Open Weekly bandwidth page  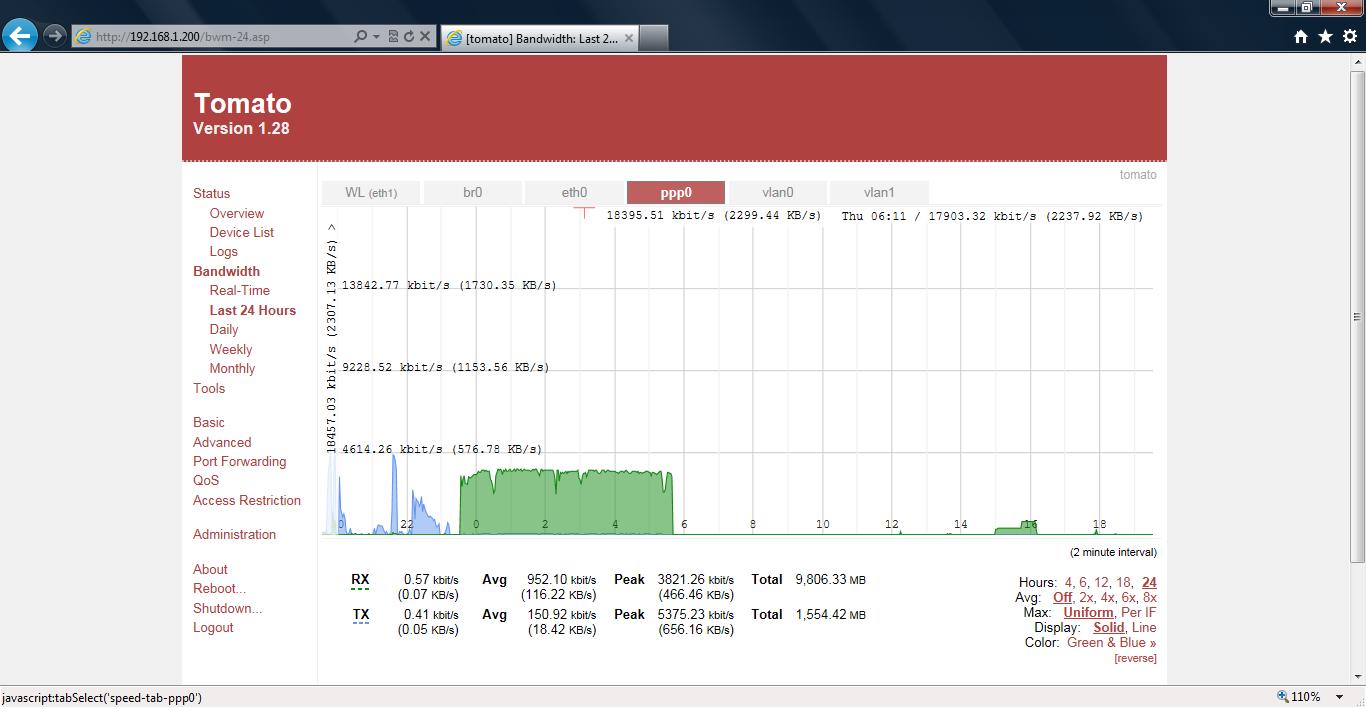(x=231, y=349)
